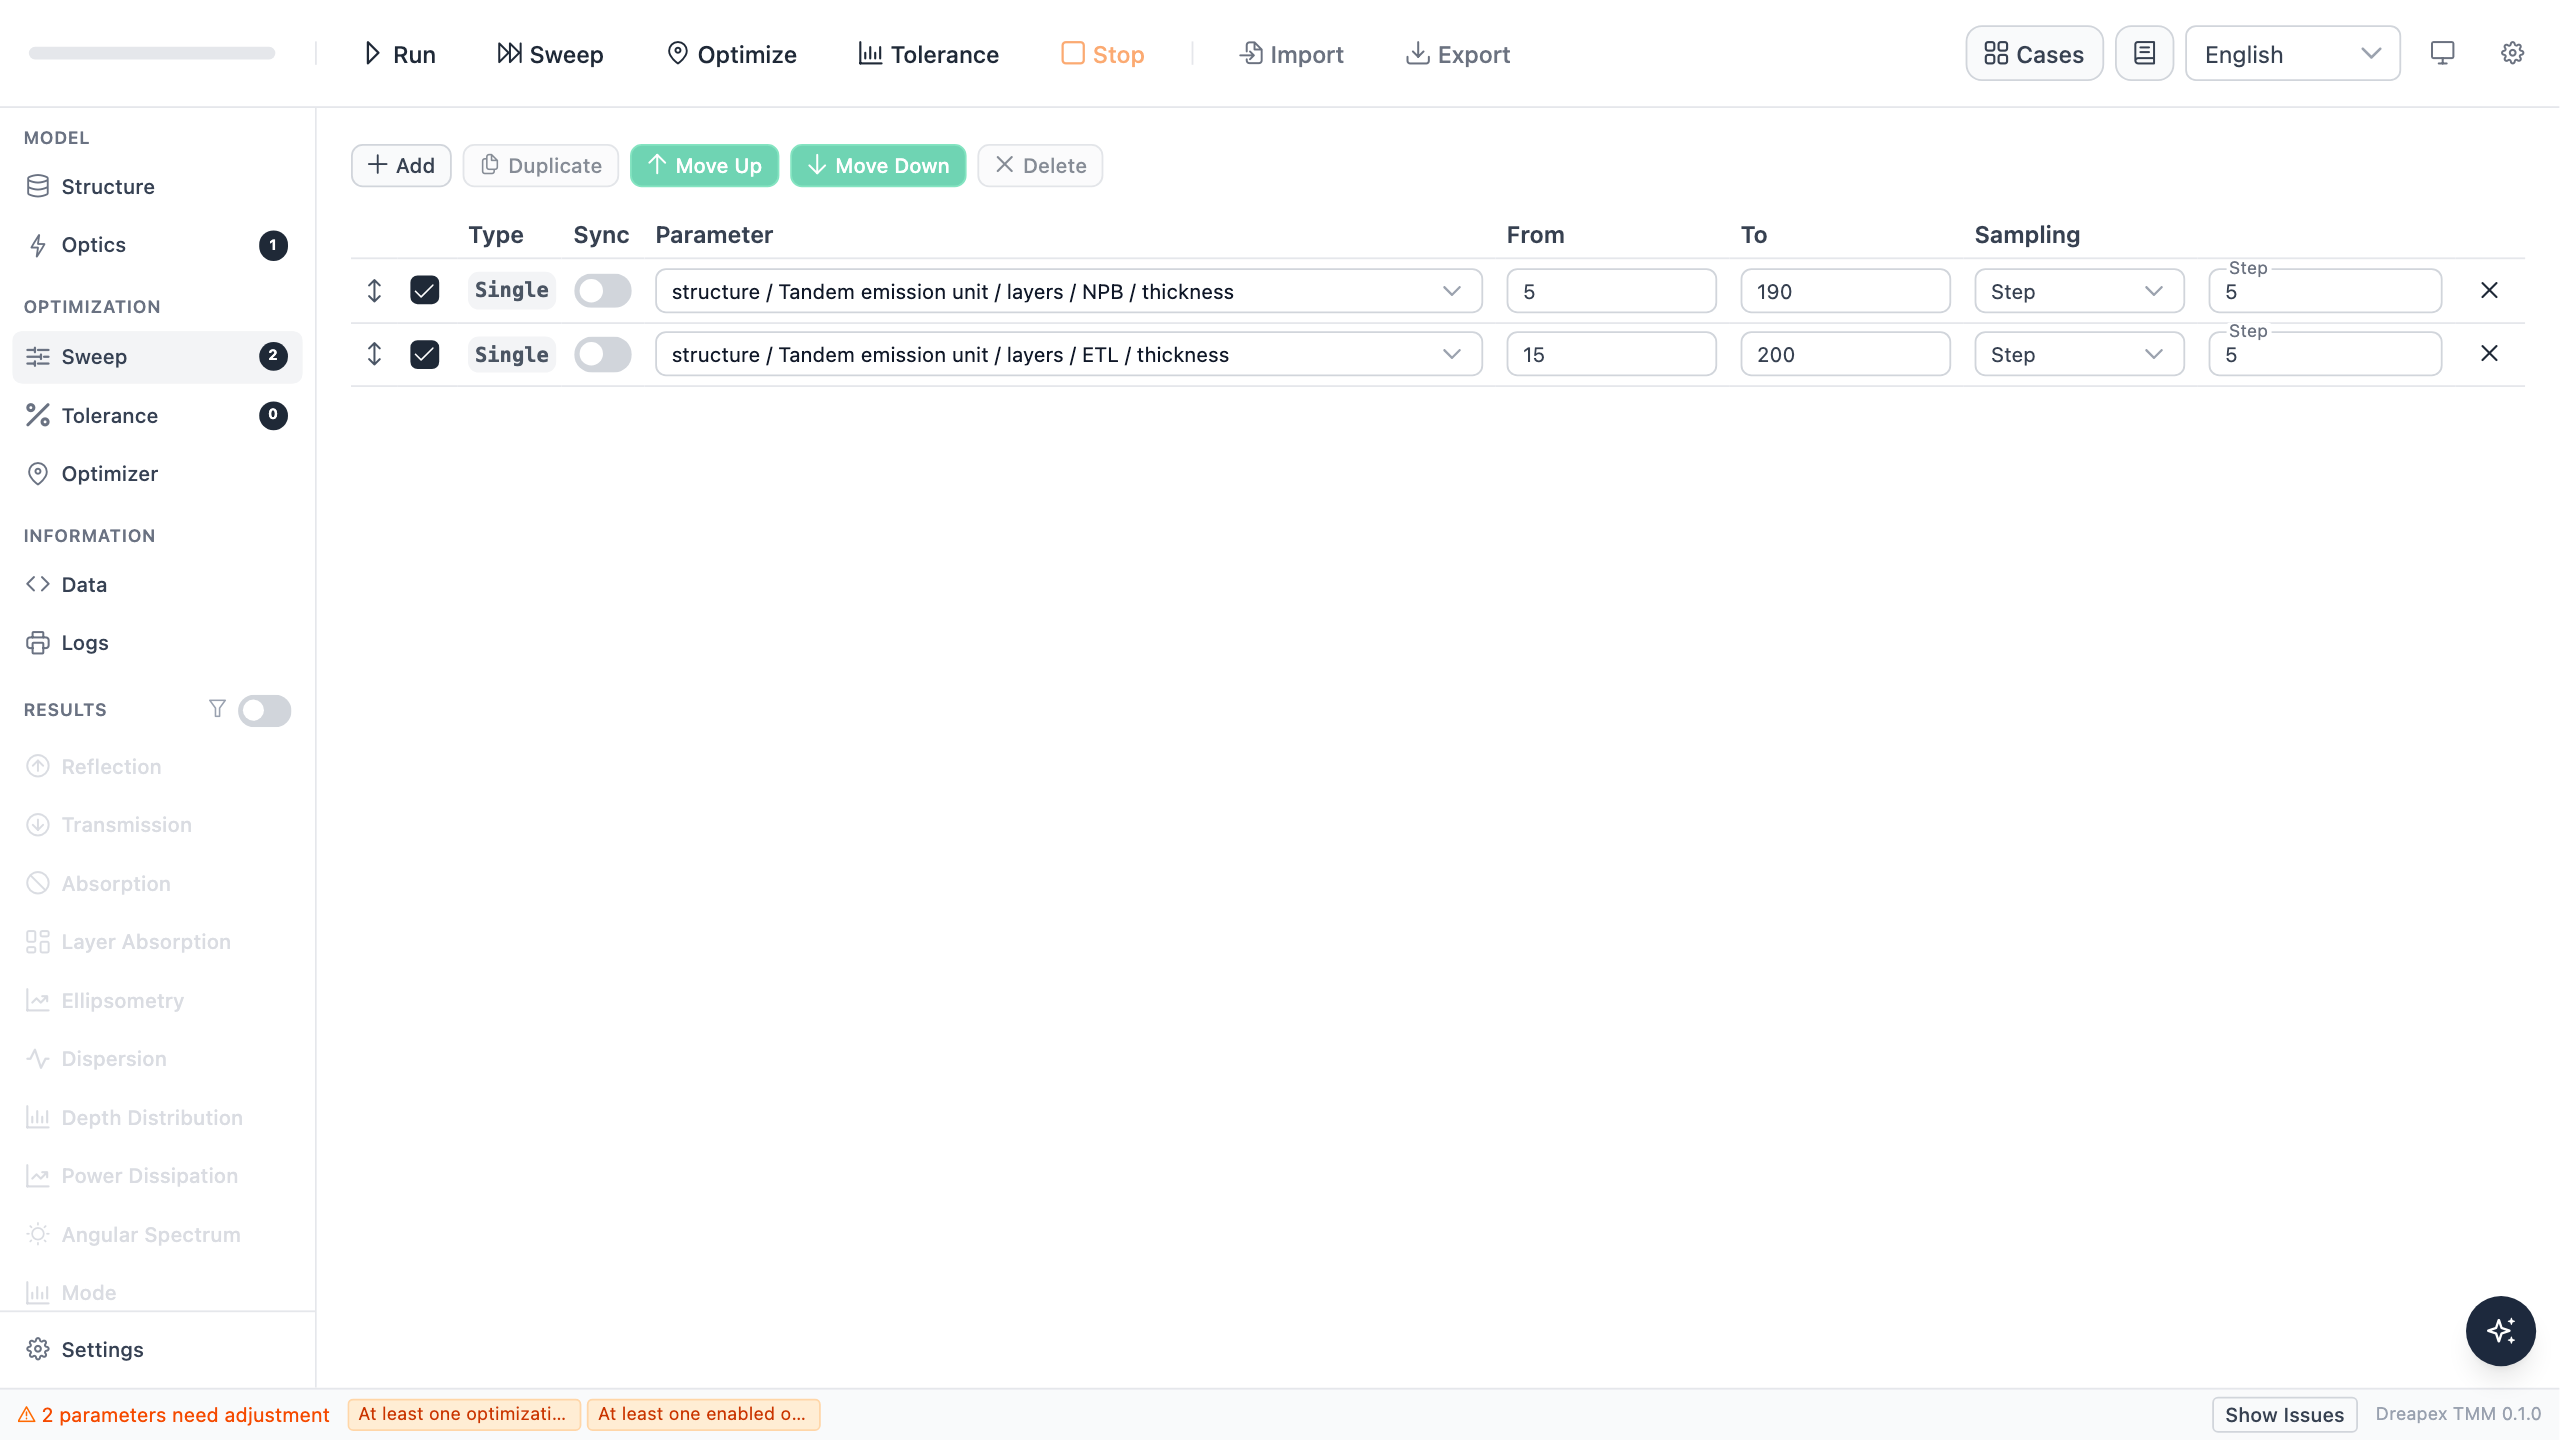
Task: Launch Optimize from the top toolbar
Action: coord(731,54)
